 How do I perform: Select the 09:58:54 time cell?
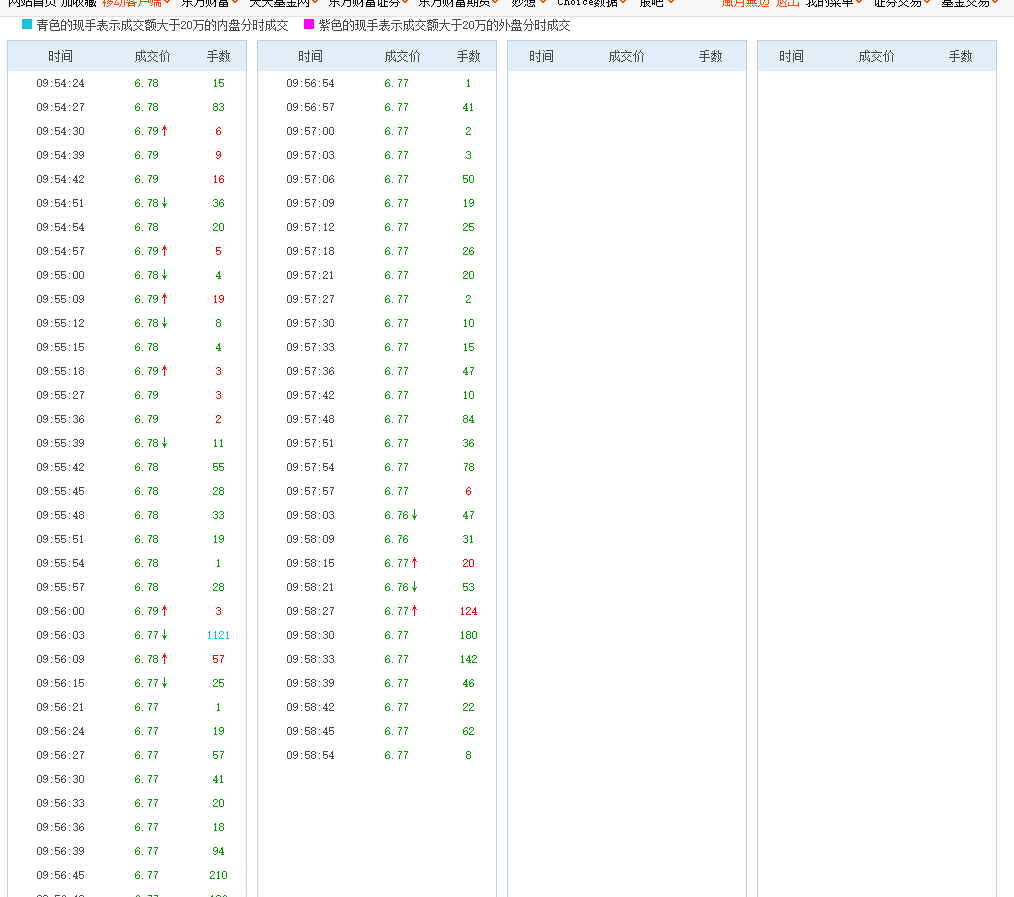click(x=310, y=755)
